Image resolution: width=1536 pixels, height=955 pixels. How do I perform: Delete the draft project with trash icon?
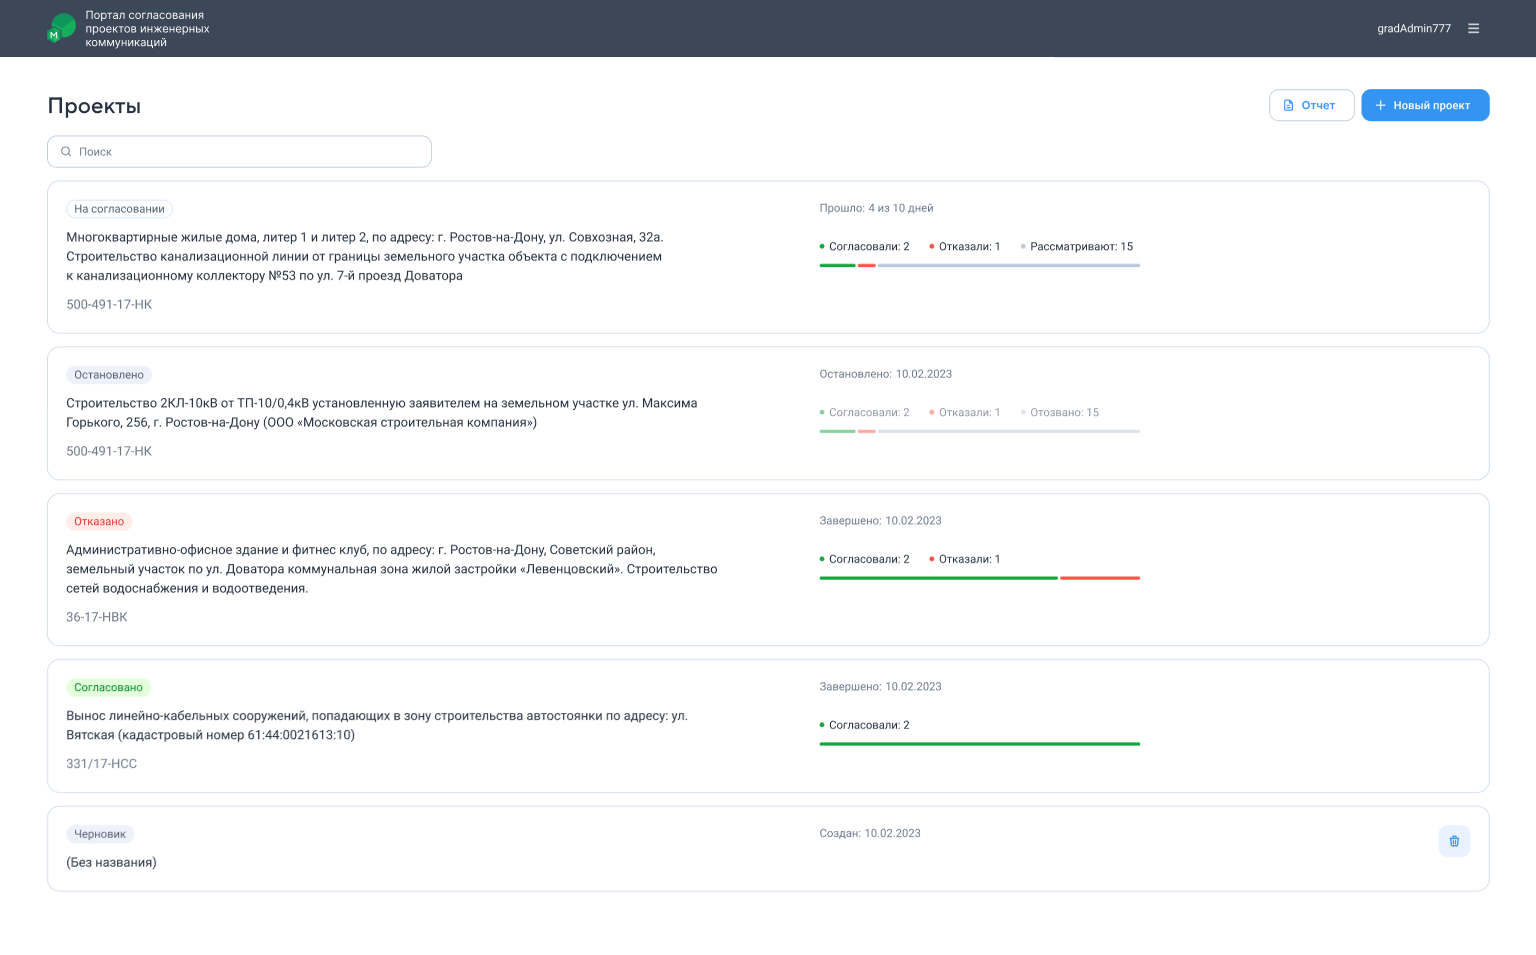[1454, 841]
